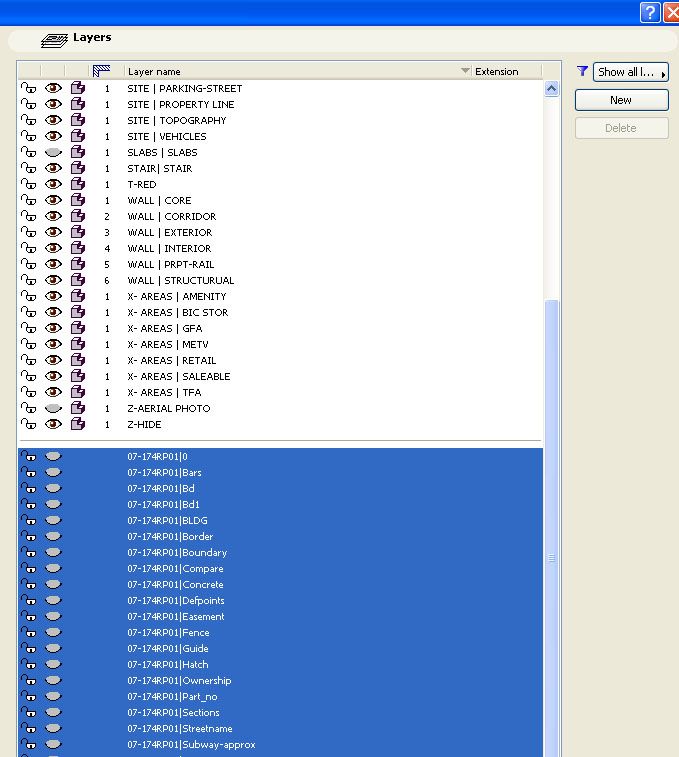This screenshot has width=679, height=757.
Task: Click solid model icon for WALL | INTERIOR
Action: [78, 248]
